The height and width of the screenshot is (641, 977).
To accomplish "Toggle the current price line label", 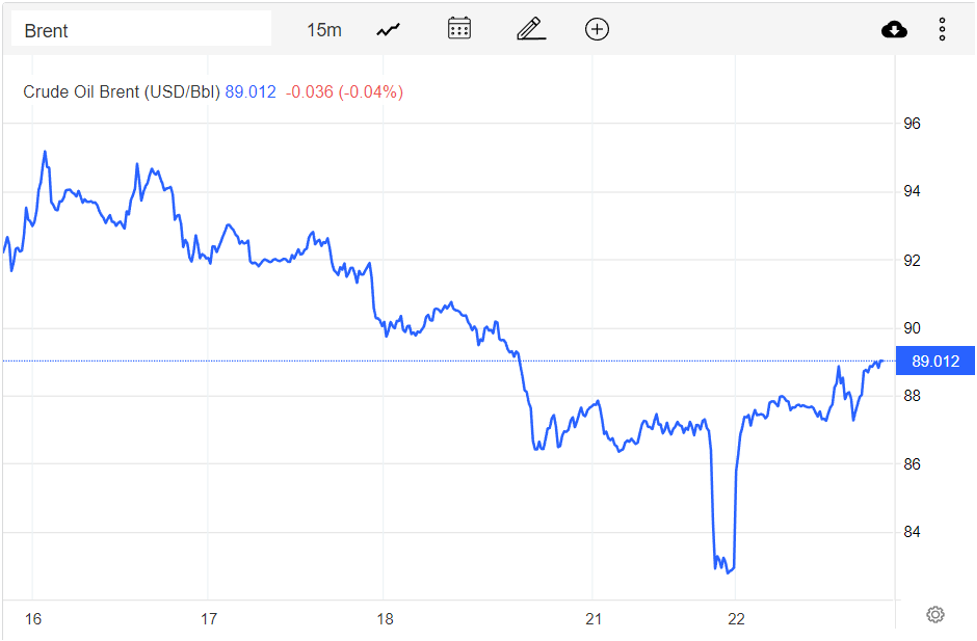I will click(x=935, y=361).
